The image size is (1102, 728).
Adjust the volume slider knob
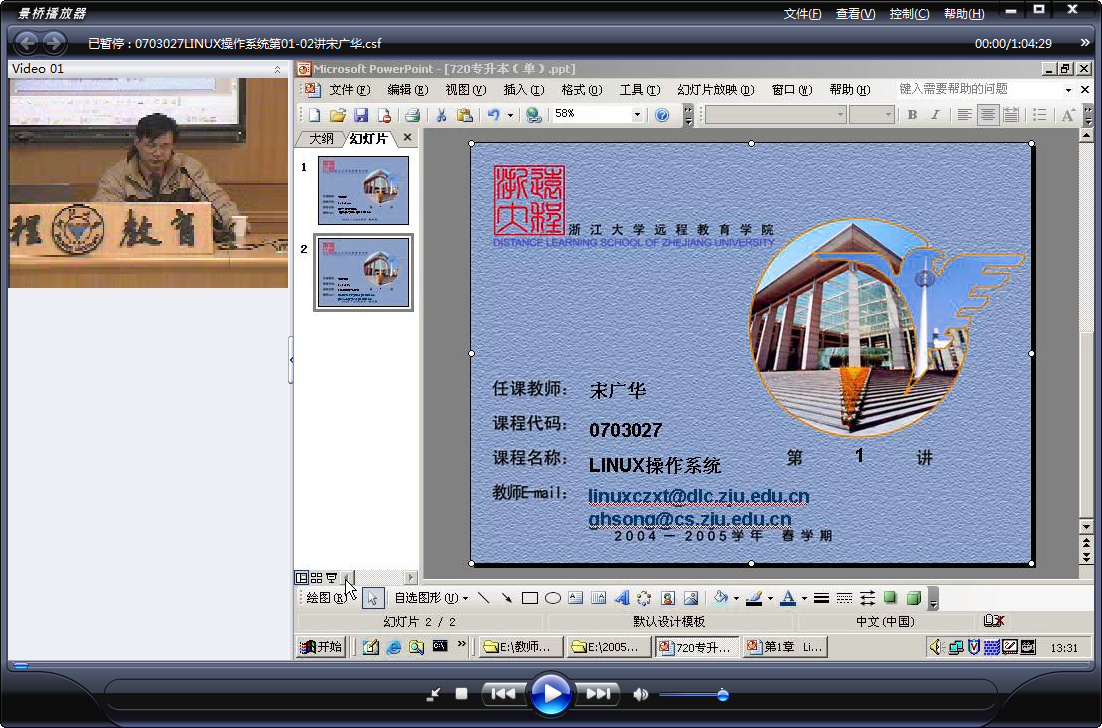click(722, 695)
